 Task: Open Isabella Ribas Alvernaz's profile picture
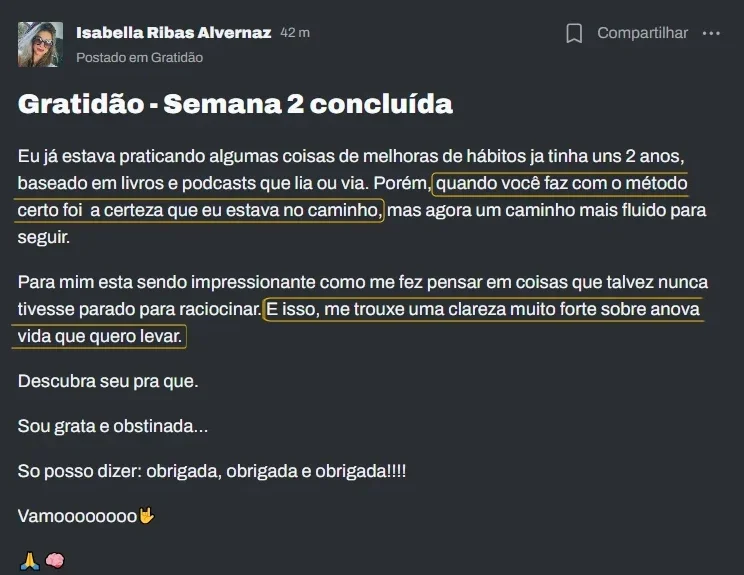[x=40, y=44]
